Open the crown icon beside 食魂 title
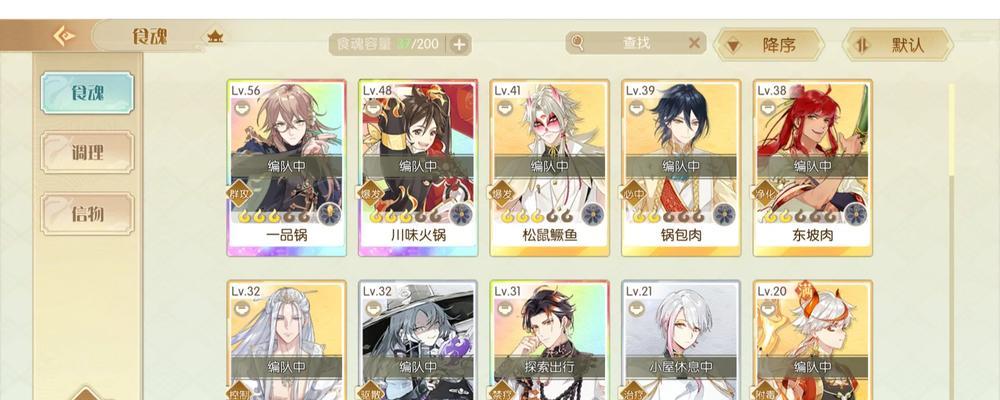Viewport: 1000px width, 400px height. pos(215,37)
